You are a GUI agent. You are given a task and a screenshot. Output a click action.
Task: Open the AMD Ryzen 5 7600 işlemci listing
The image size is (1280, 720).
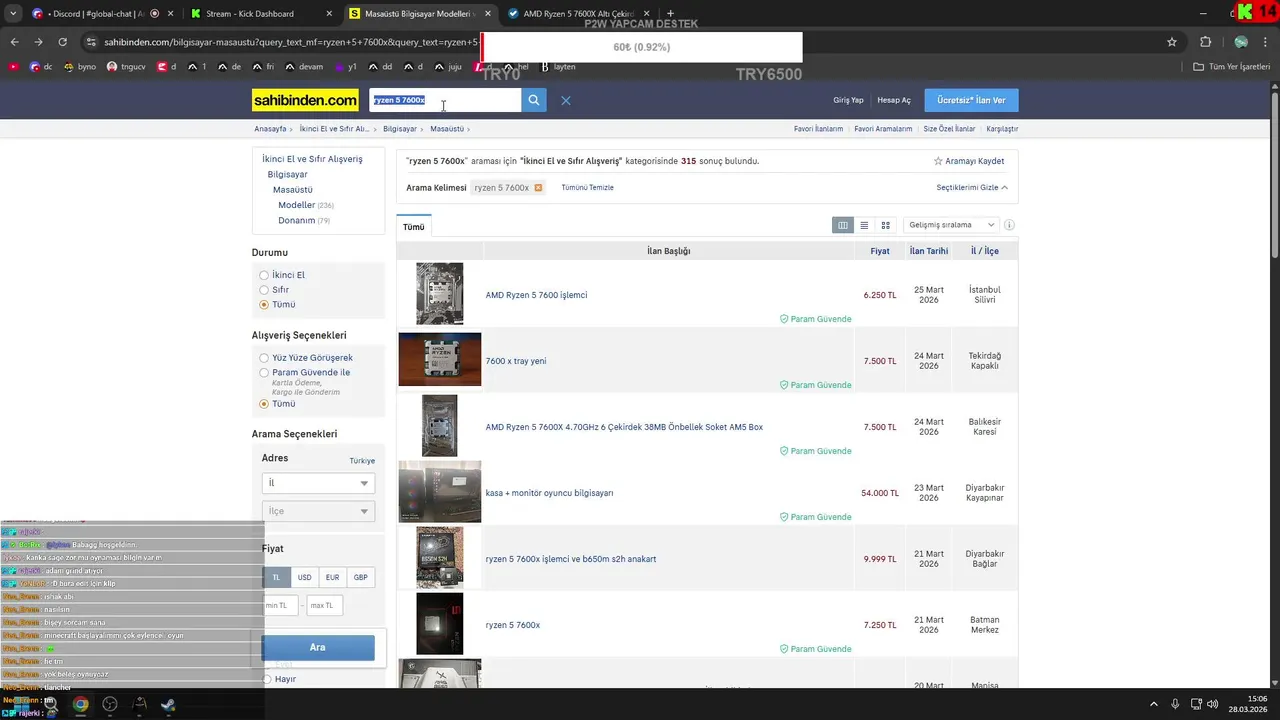[x=536, y=295]
